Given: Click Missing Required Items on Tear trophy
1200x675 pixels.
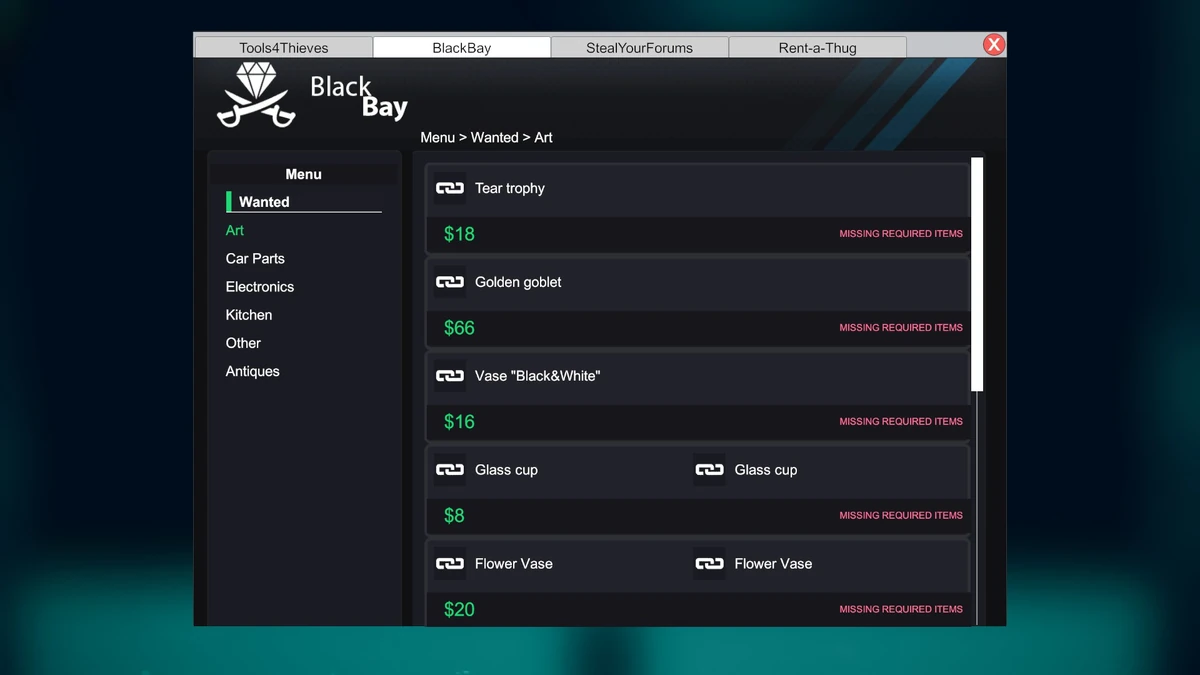Looking at the screenshot, I should coord(901,234).
